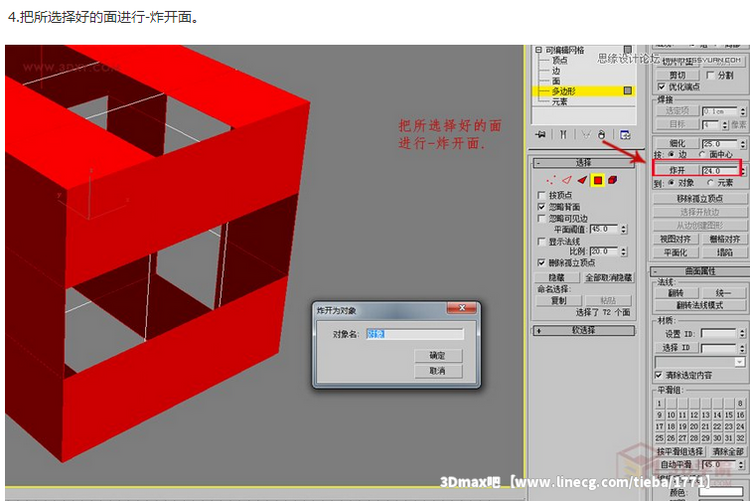Click the 细化 button
Image resolution: width=750 pixels, height=501 pixels.
(676, 143)
